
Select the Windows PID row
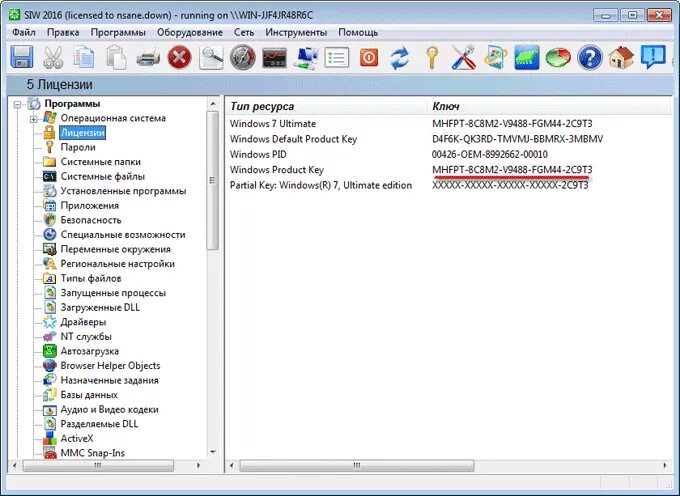[x=448, y=154]
